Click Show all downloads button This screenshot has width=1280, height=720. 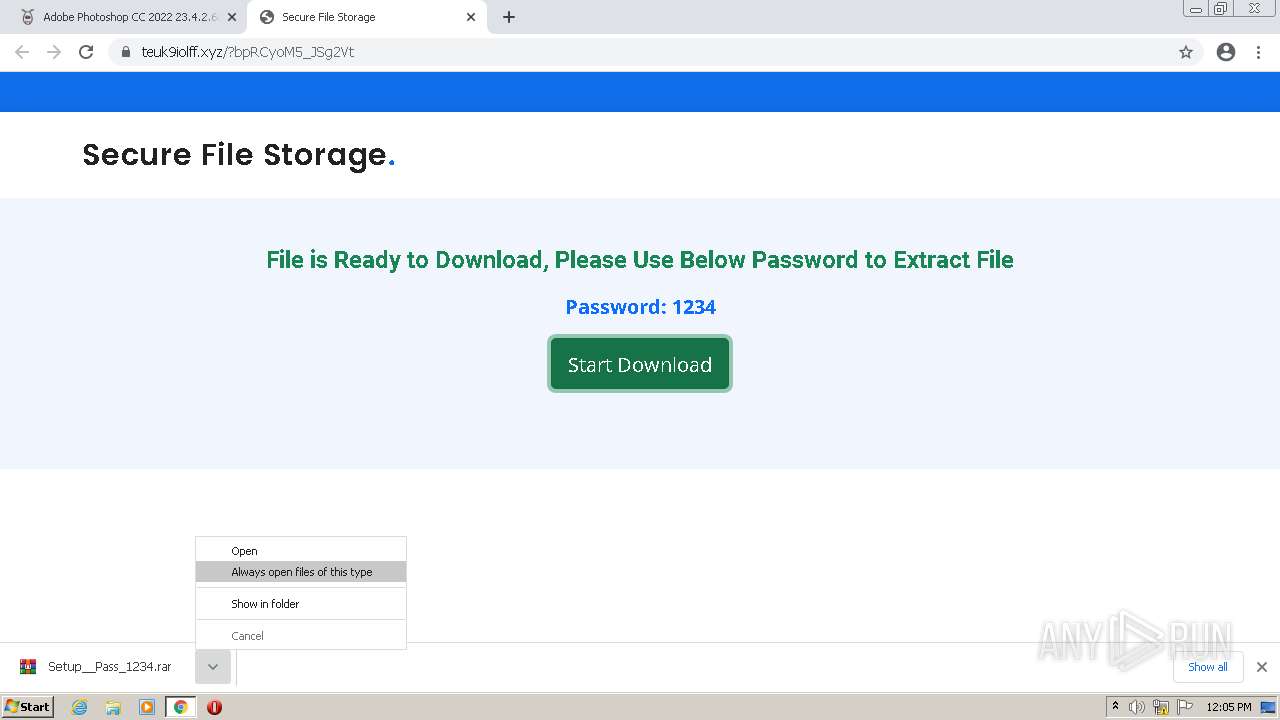(x=1208, y=667)
